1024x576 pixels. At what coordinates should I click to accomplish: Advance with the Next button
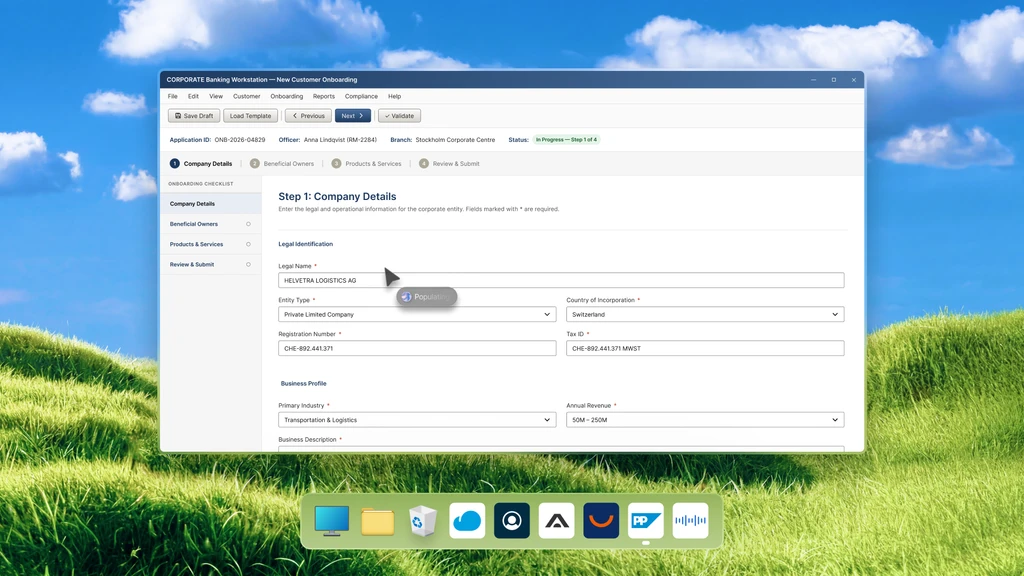point(353,116)
